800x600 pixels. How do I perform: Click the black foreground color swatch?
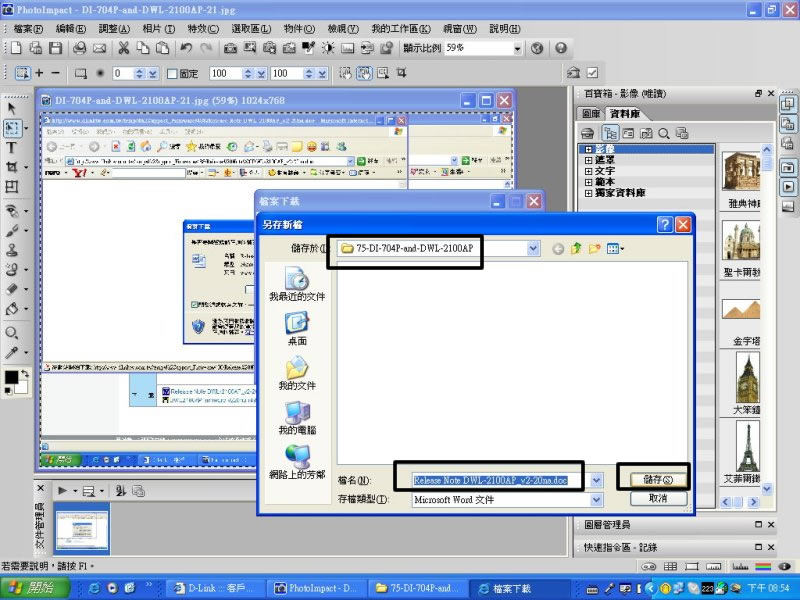coord(11,377)
